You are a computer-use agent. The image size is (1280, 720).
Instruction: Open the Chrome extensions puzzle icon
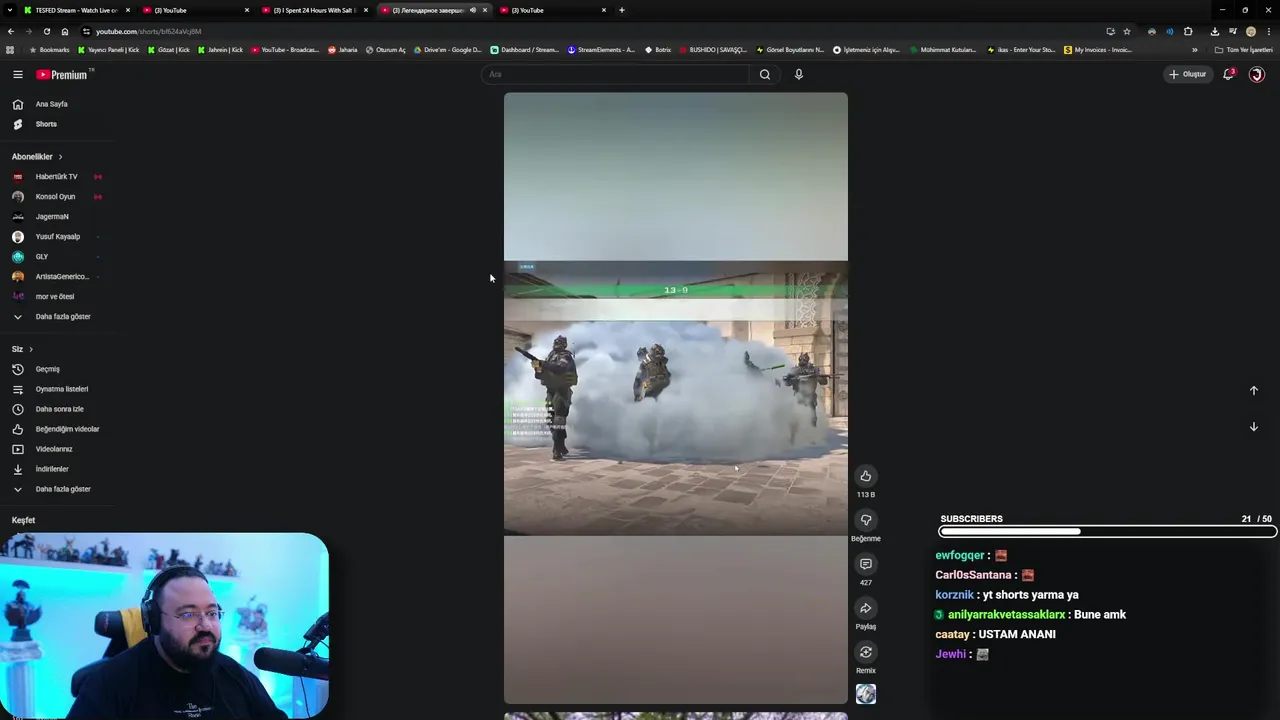pos(1188,31)
